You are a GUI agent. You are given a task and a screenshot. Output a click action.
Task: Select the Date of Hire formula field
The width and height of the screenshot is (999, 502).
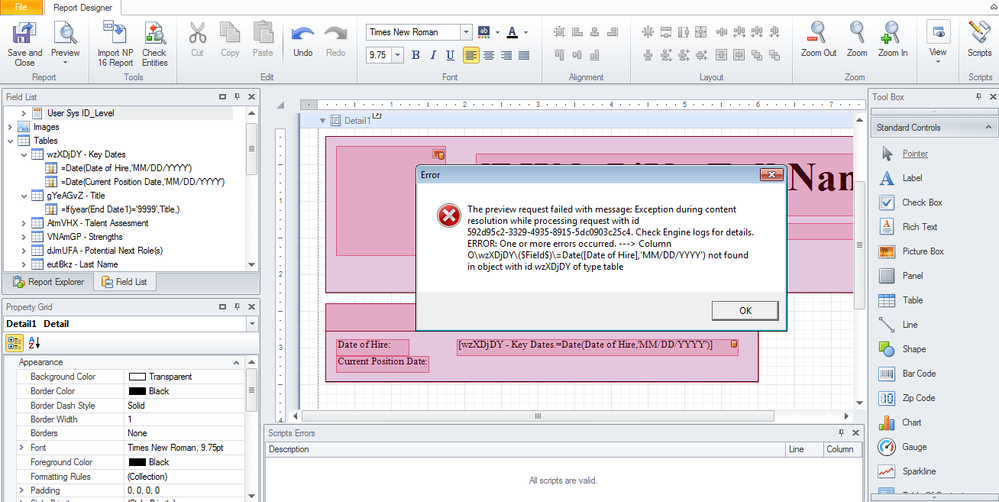125,168
